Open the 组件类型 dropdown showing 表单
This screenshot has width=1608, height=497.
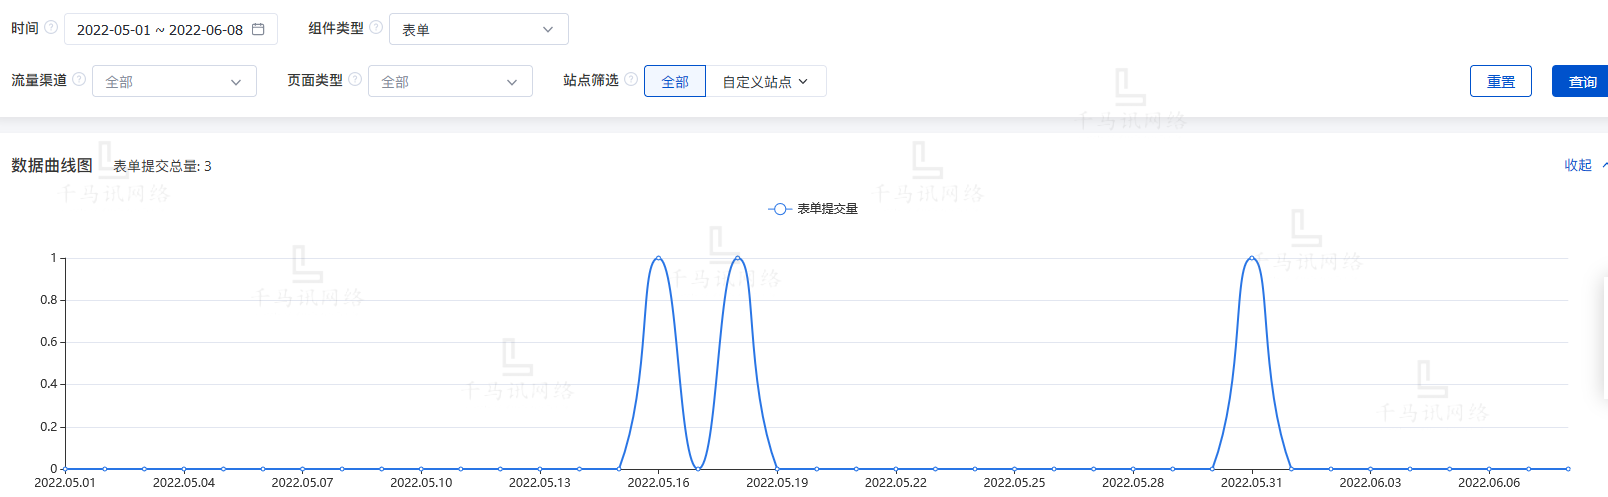[x=478, y=29]
